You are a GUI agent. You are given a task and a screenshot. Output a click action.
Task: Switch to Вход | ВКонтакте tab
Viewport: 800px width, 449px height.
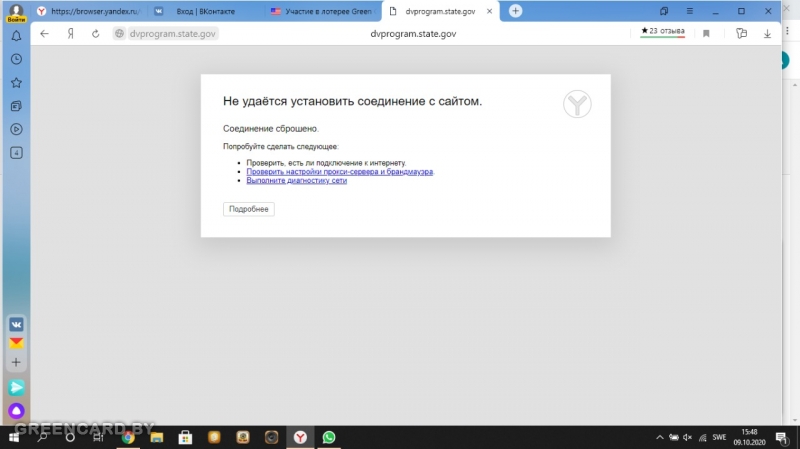click(x=199, y=11)
